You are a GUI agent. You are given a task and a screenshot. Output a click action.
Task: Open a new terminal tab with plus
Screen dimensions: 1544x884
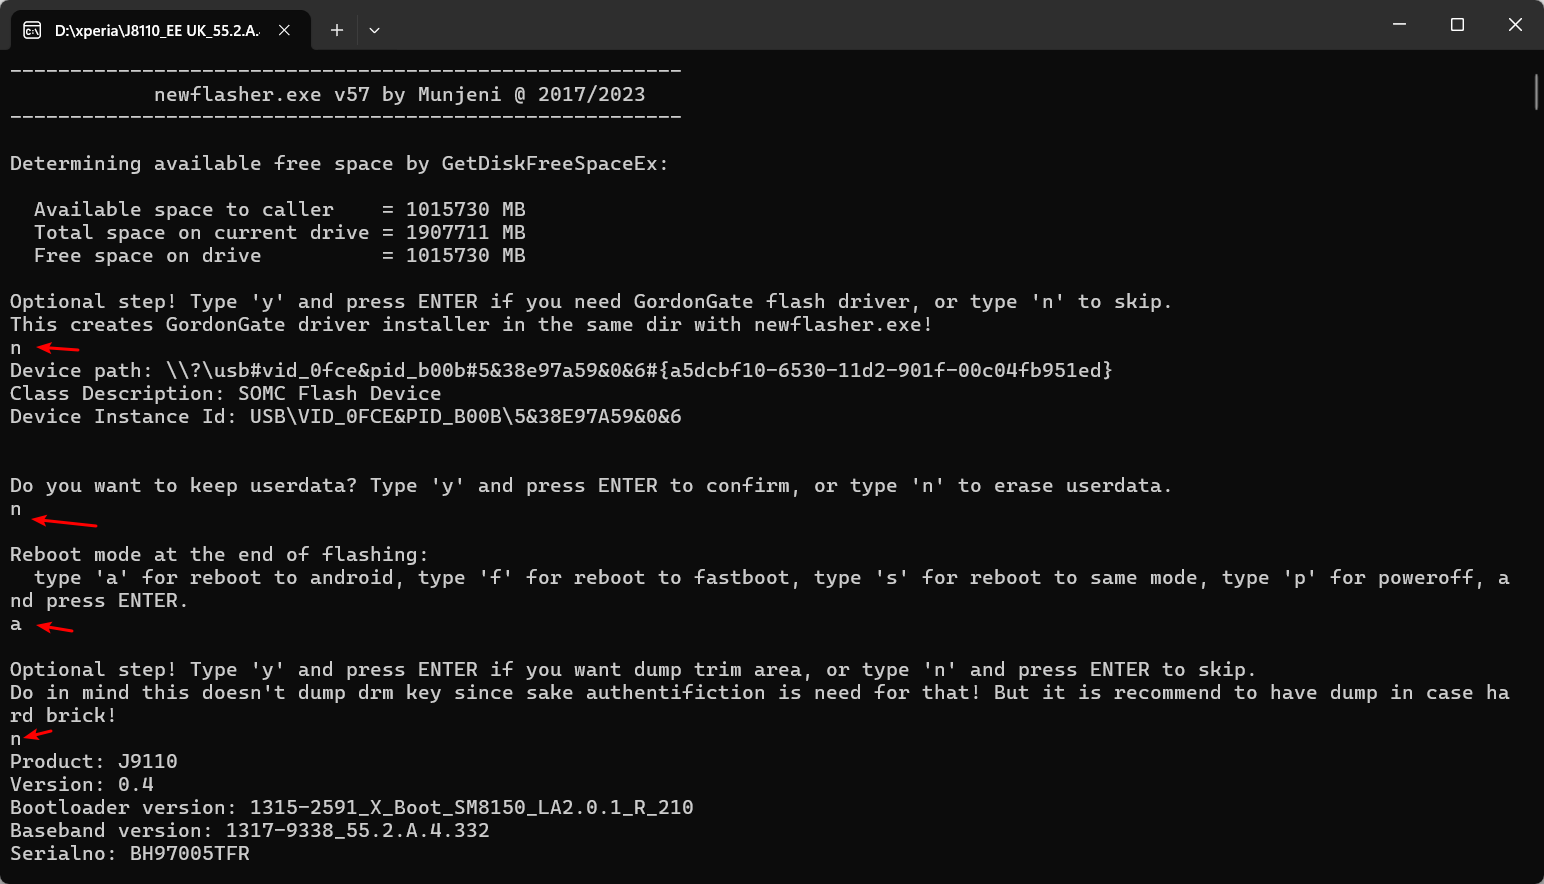coord(337,30)
